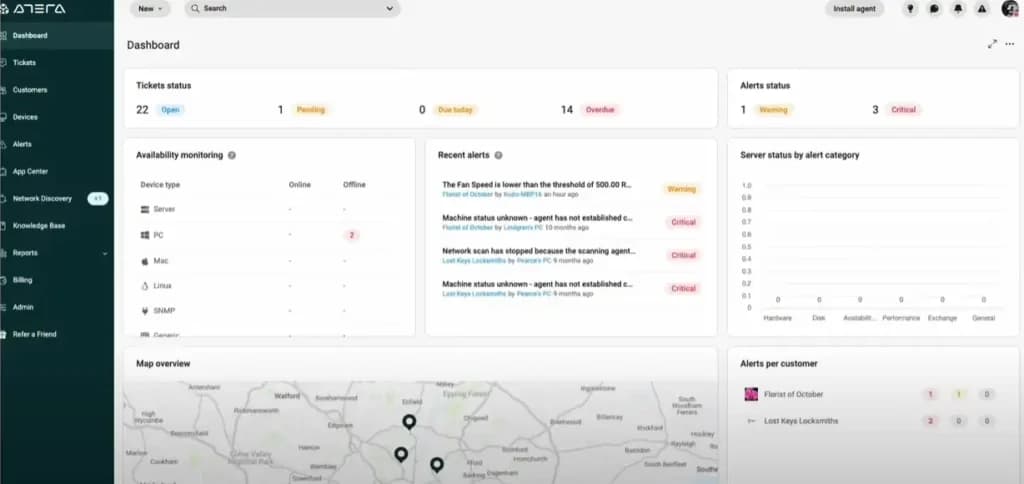
Task: Click the Windows PC device icon
Action: 145,235
